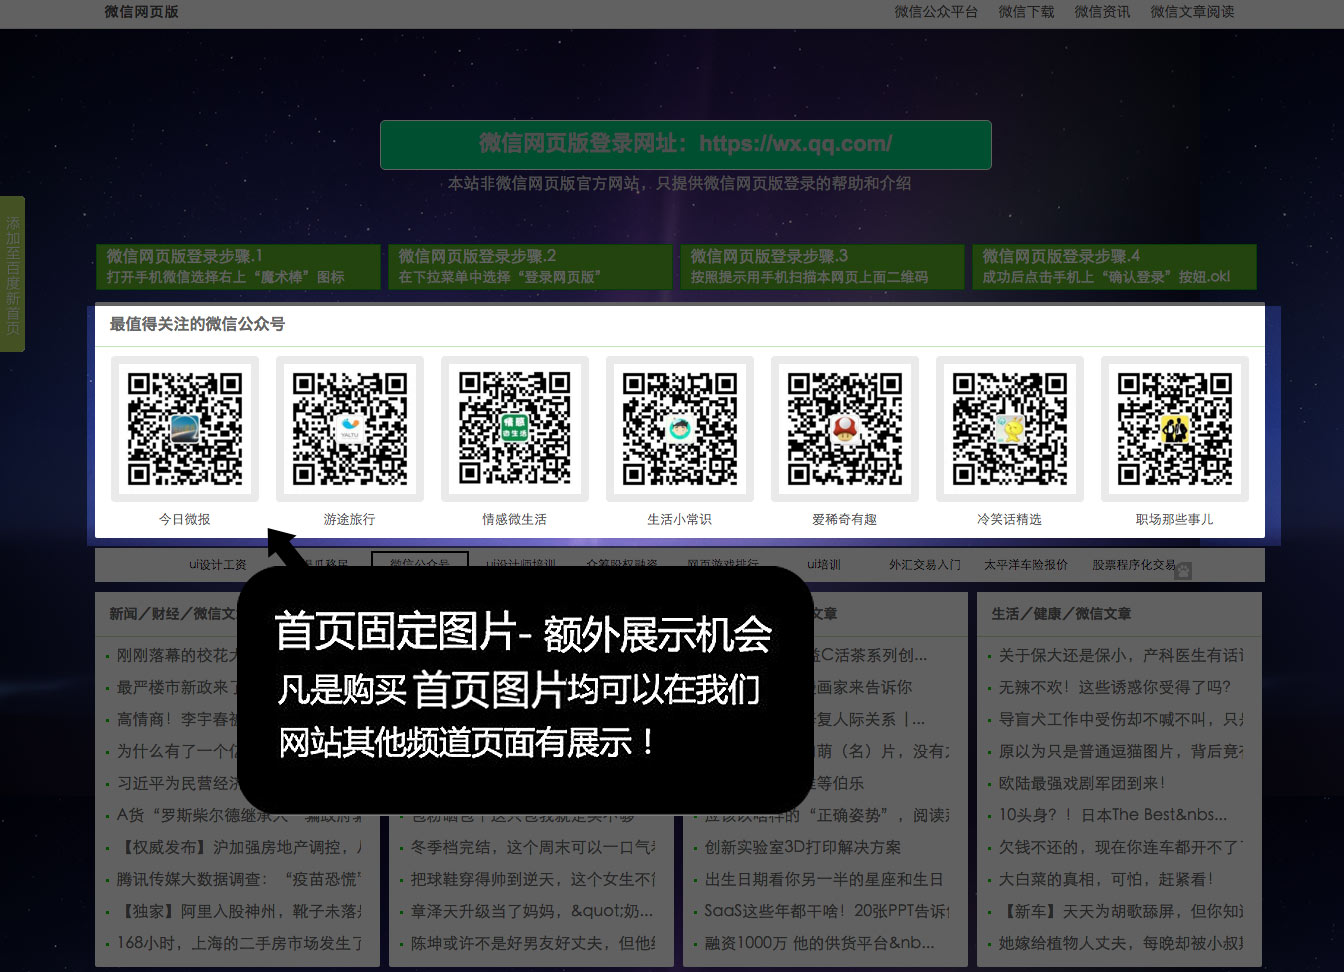Click the 冷笑话精选 QR code
The image size is (1344, 972).
click(1010, 429)
